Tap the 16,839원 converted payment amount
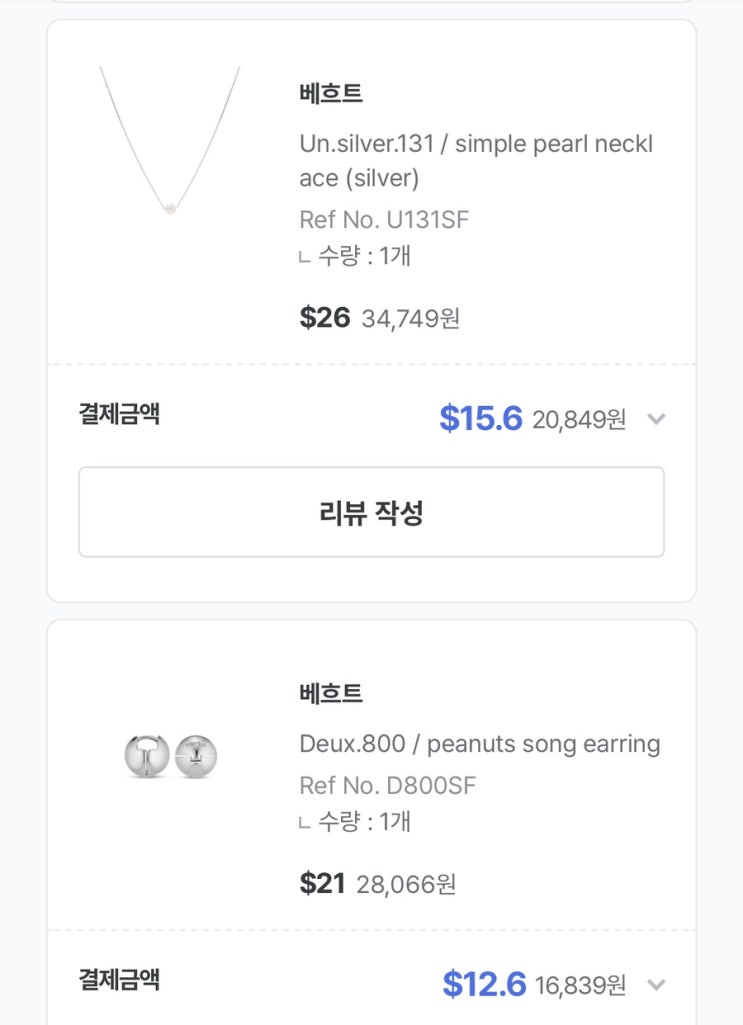The image size is (743, 1025). [580, 986]
